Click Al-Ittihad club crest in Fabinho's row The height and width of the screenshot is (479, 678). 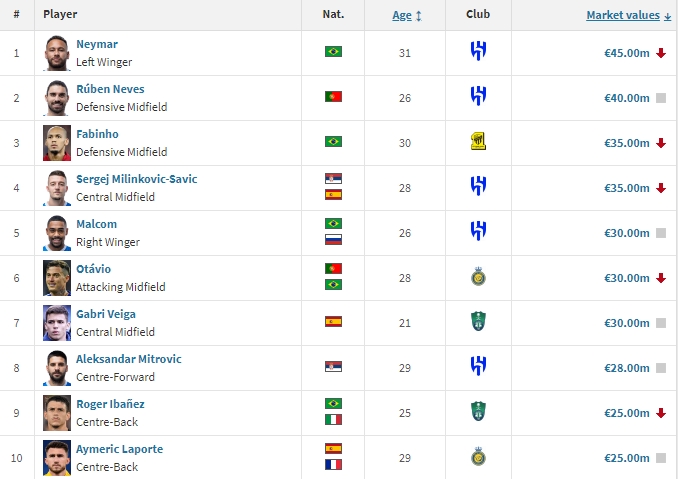point(478,142)
